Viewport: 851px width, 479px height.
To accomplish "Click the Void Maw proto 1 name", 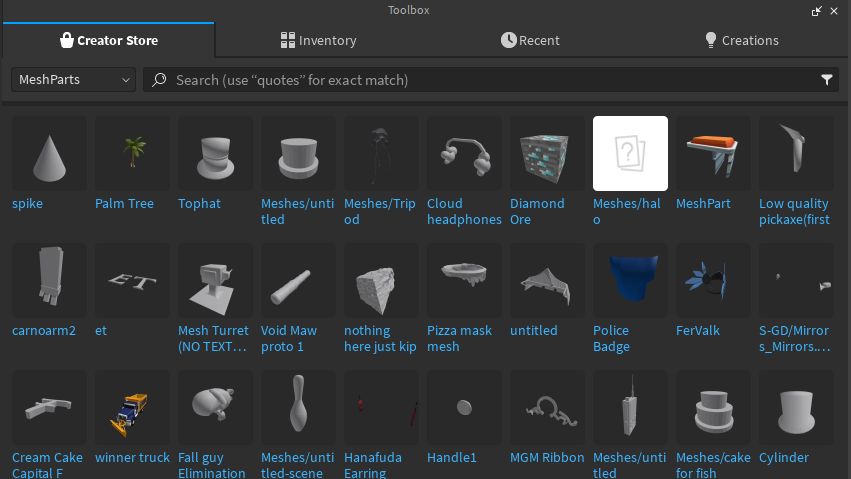I will point(289,339).
